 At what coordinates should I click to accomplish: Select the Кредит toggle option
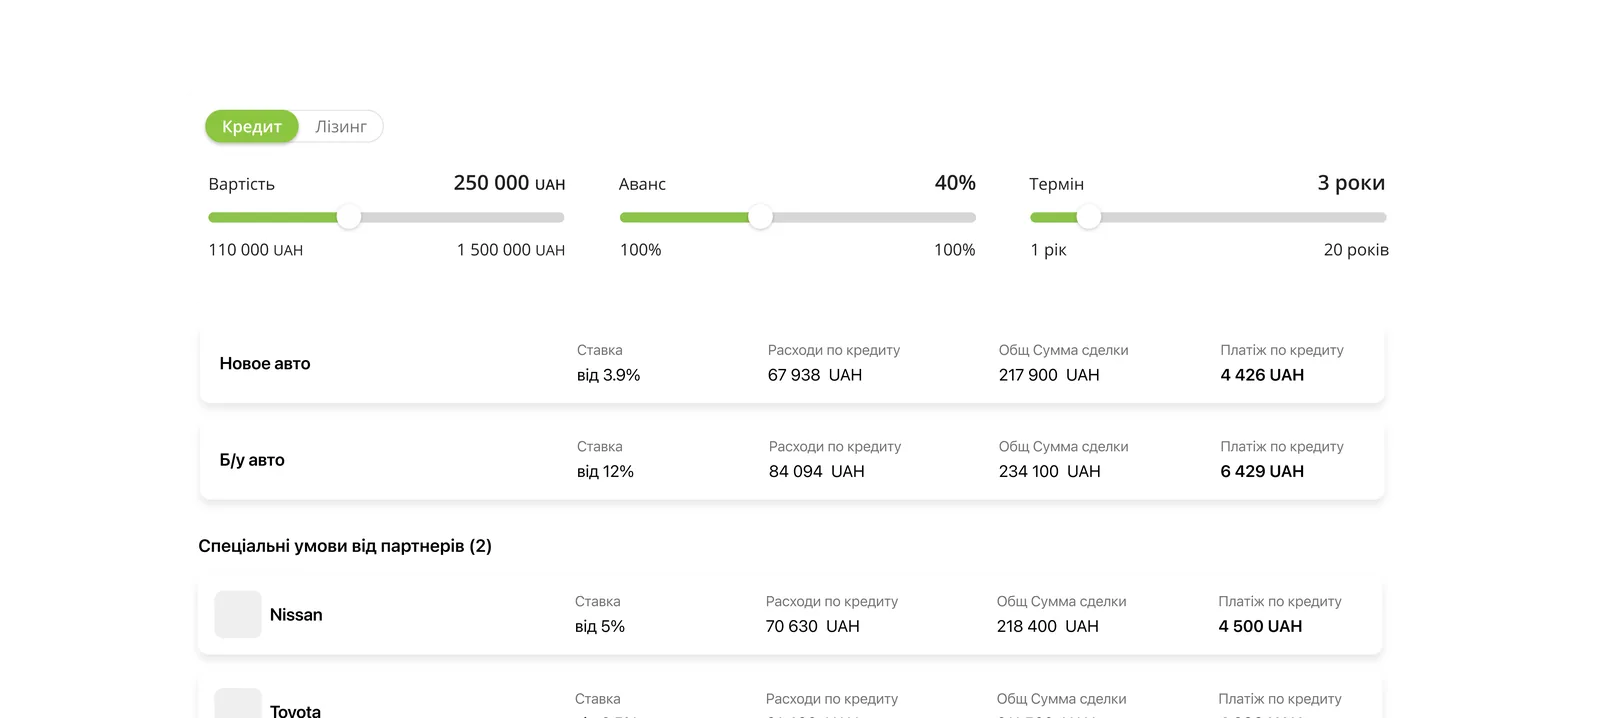coord(252,127)
